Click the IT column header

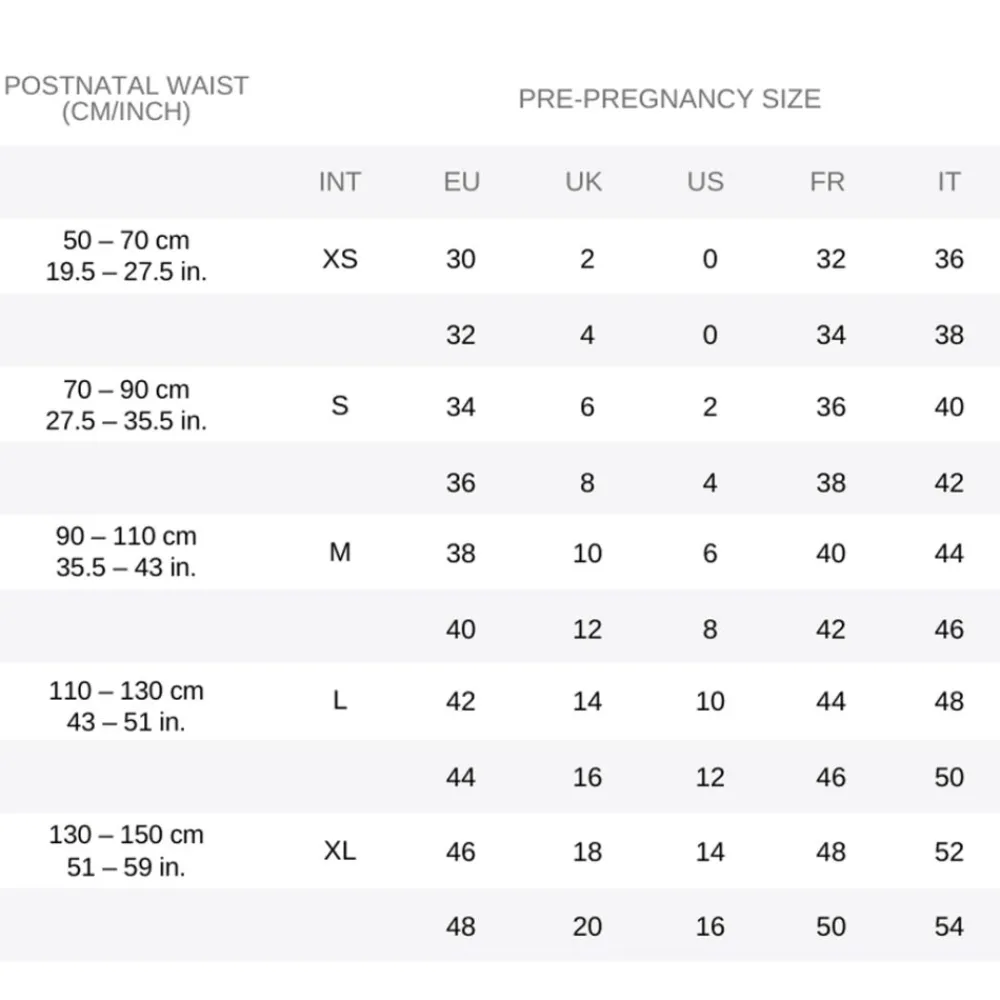point(948,182)
